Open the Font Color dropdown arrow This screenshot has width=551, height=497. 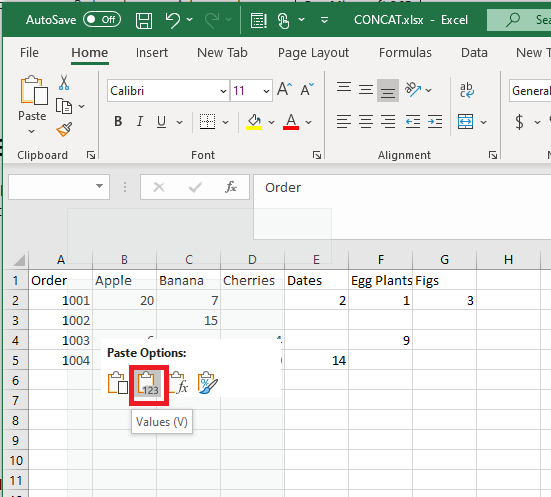pyautogui.click(x=309, y=122)
